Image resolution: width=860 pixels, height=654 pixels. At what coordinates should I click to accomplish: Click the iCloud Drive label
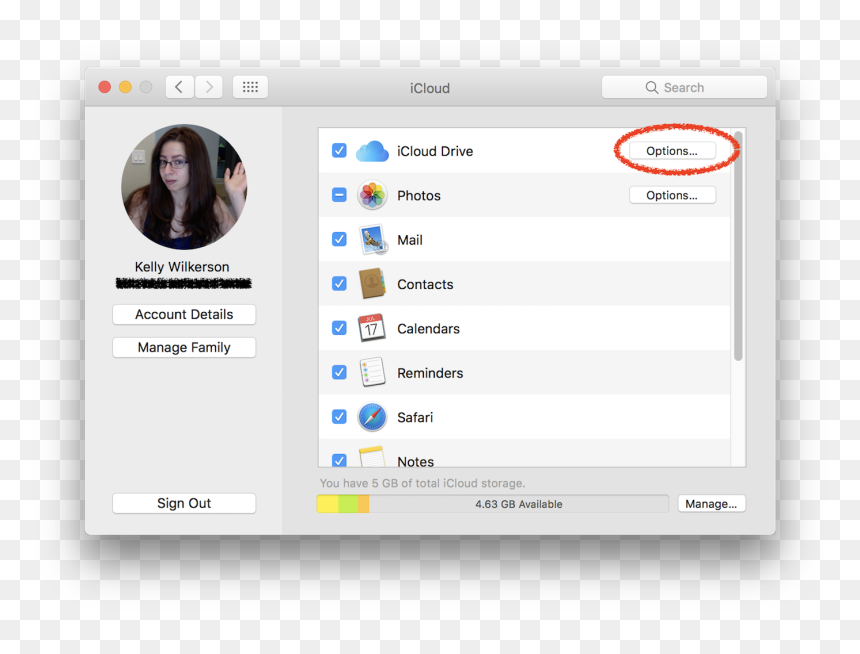(x=435, y=151)
